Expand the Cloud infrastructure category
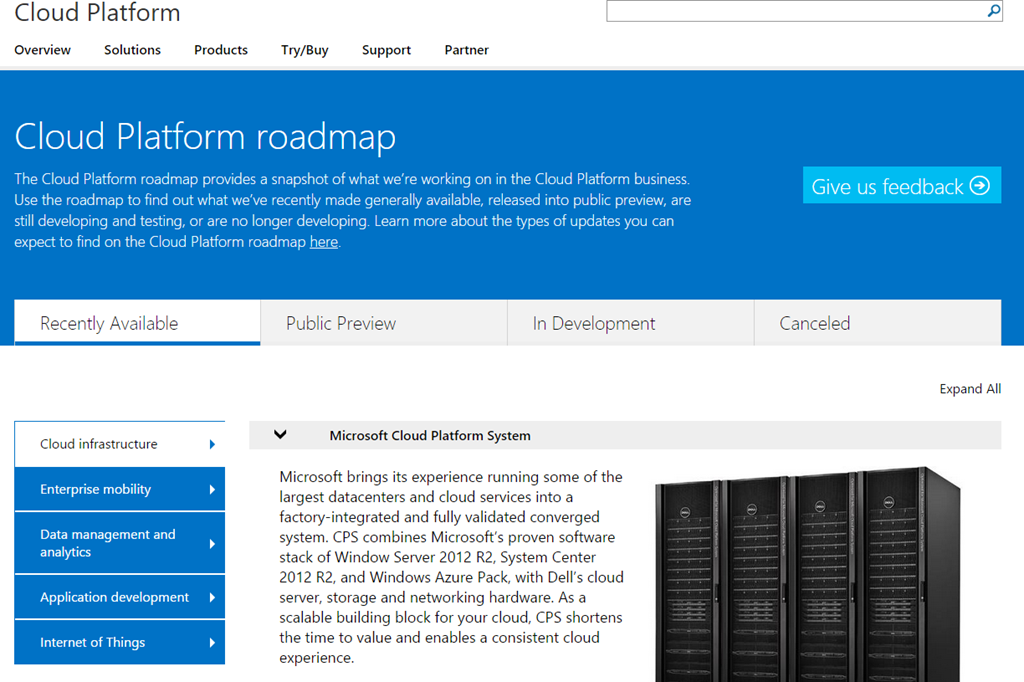The width and height of the screenshot is (1024, 682). 98,443
